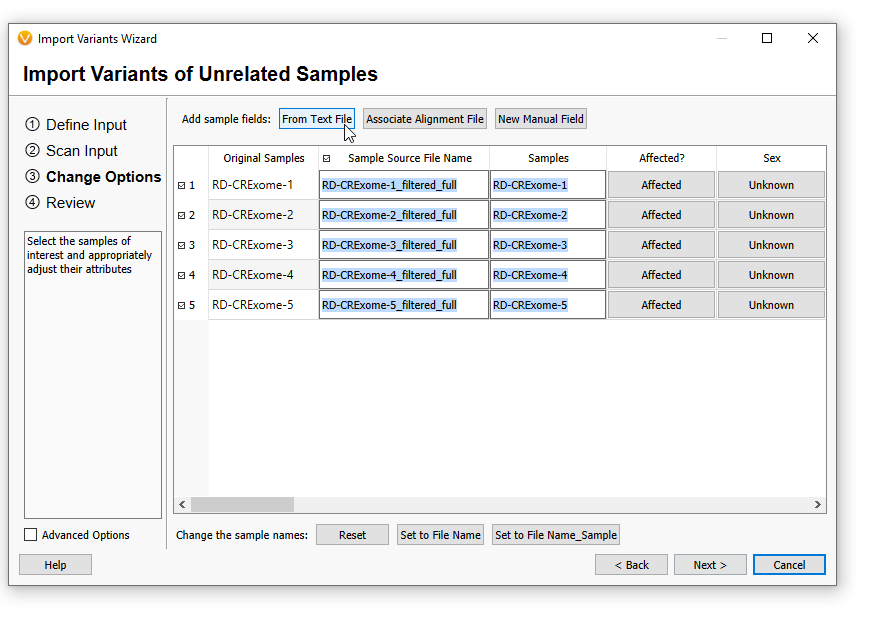Go to the Change Options wizard step
This screenshot has height=618, width=883.
(x=103, y=177)
